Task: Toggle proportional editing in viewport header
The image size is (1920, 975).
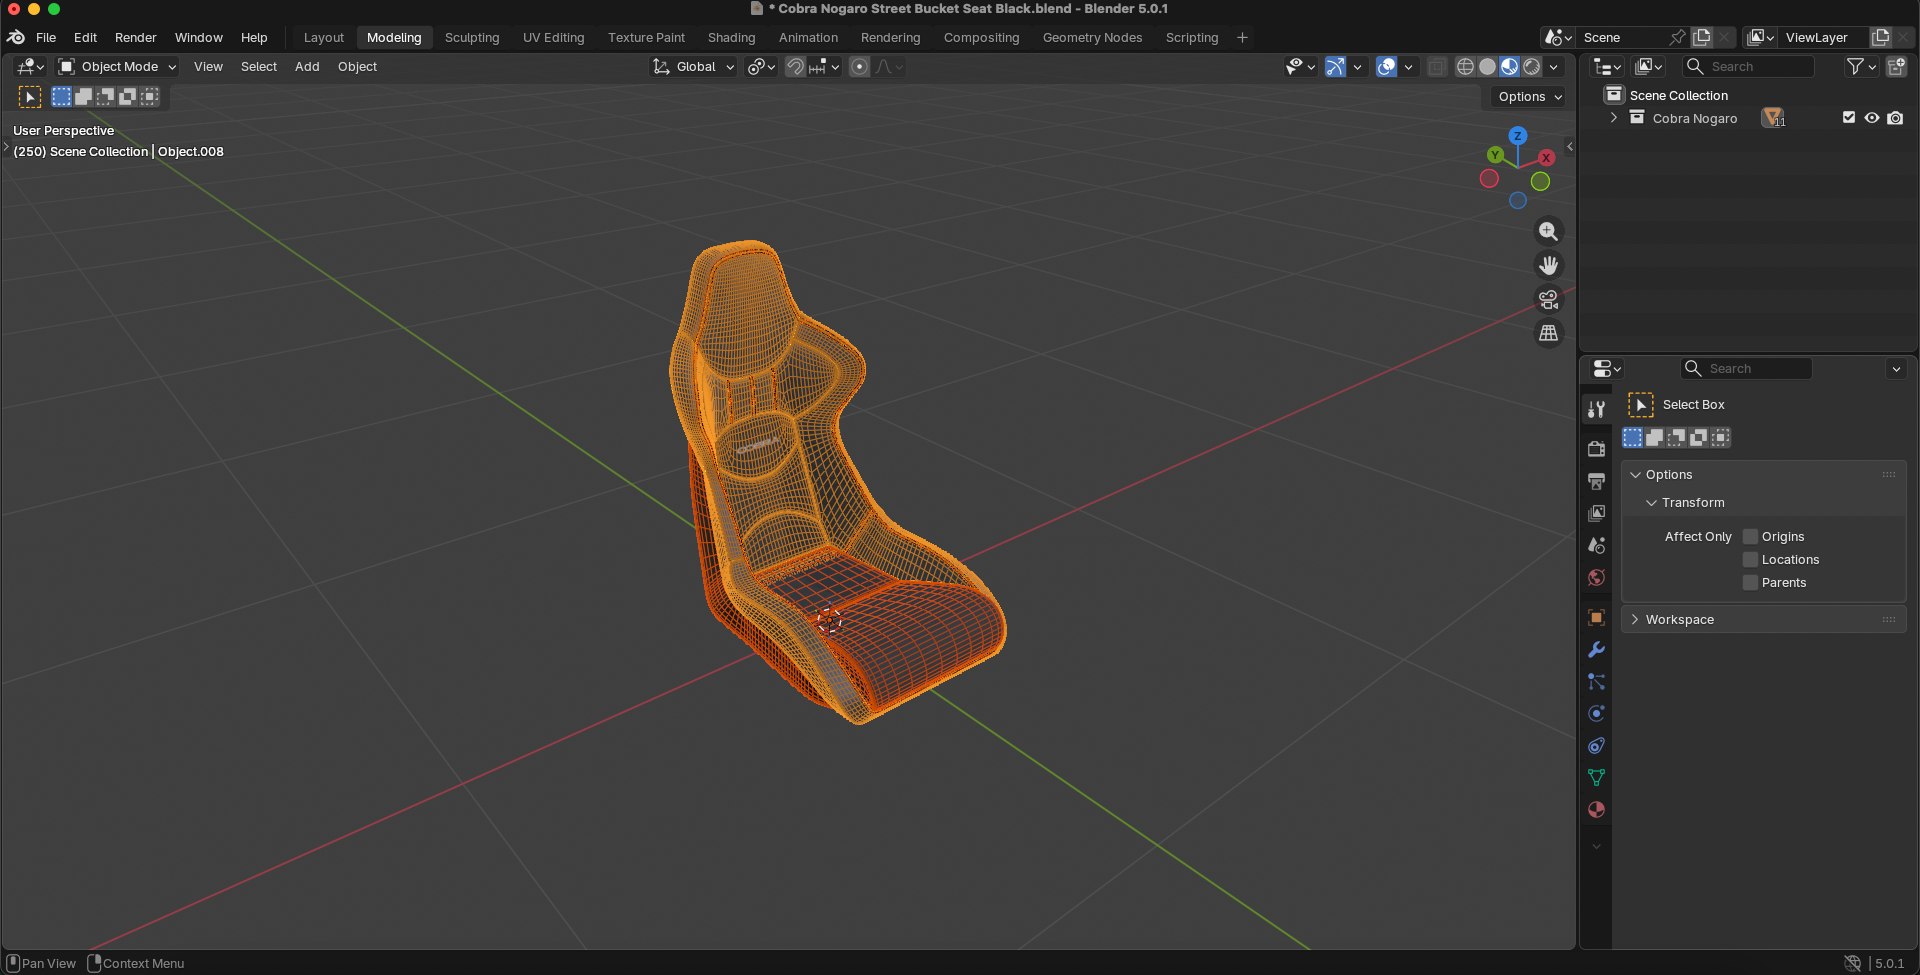Action: [x=859, y=67]
